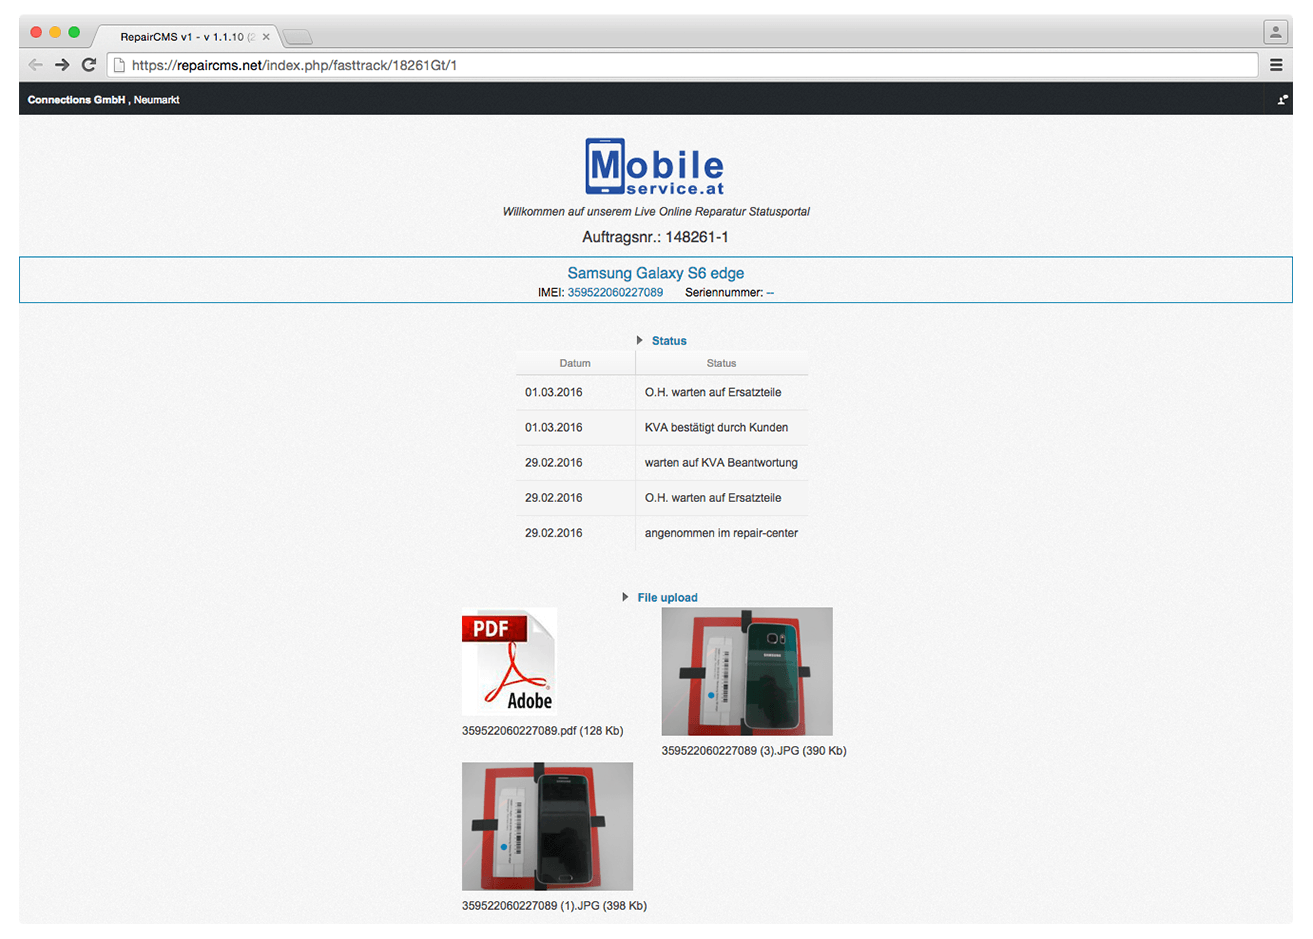This screenshot has height=939, width=1313.
Task: Click the browser forward arrow
Action: [x=62, y=65]
